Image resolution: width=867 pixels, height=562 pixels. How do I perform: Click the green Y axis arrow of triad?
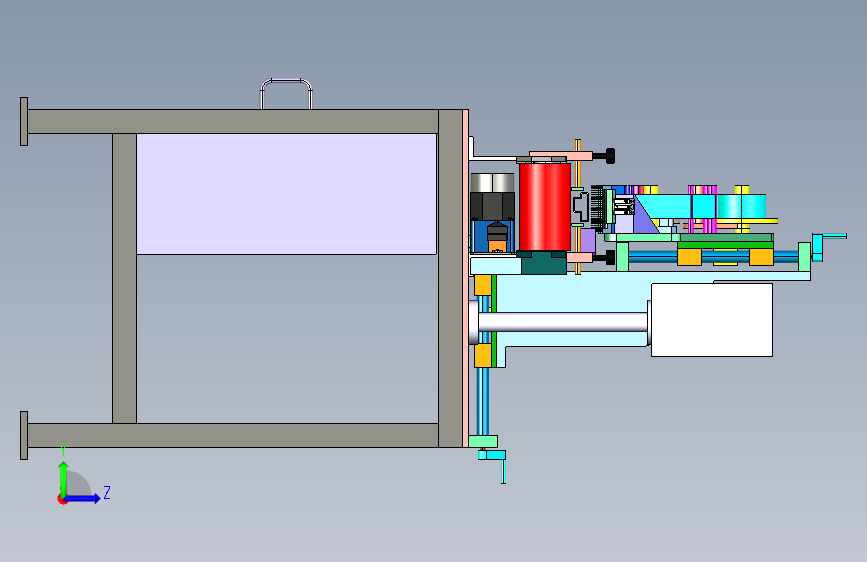[x=64, y=478]
